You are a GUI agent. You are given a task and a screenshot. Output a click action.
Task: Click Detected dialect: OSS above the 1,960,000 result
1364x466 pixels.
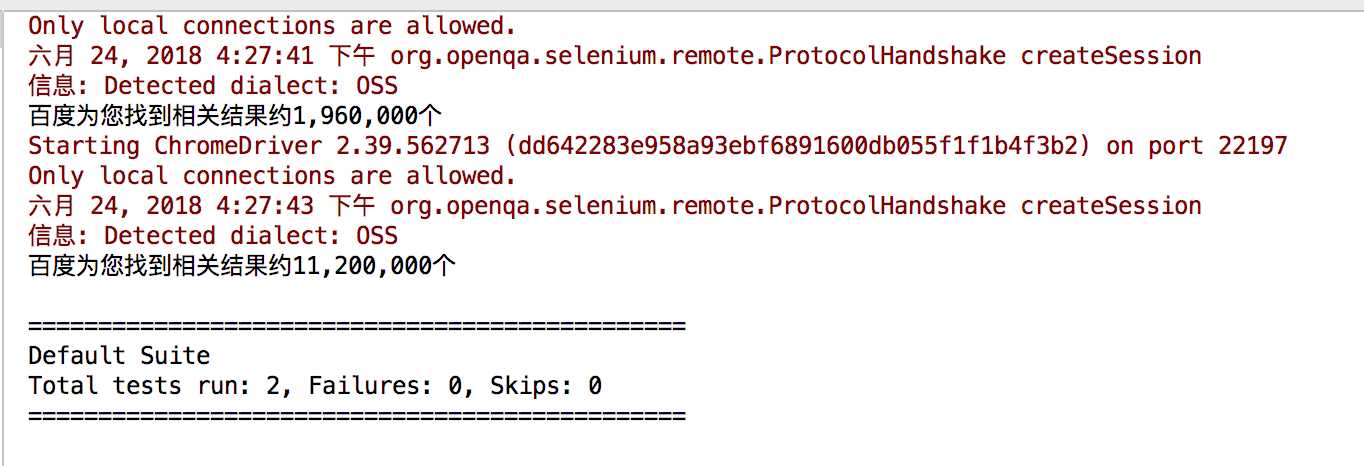[x=251, y=86]
